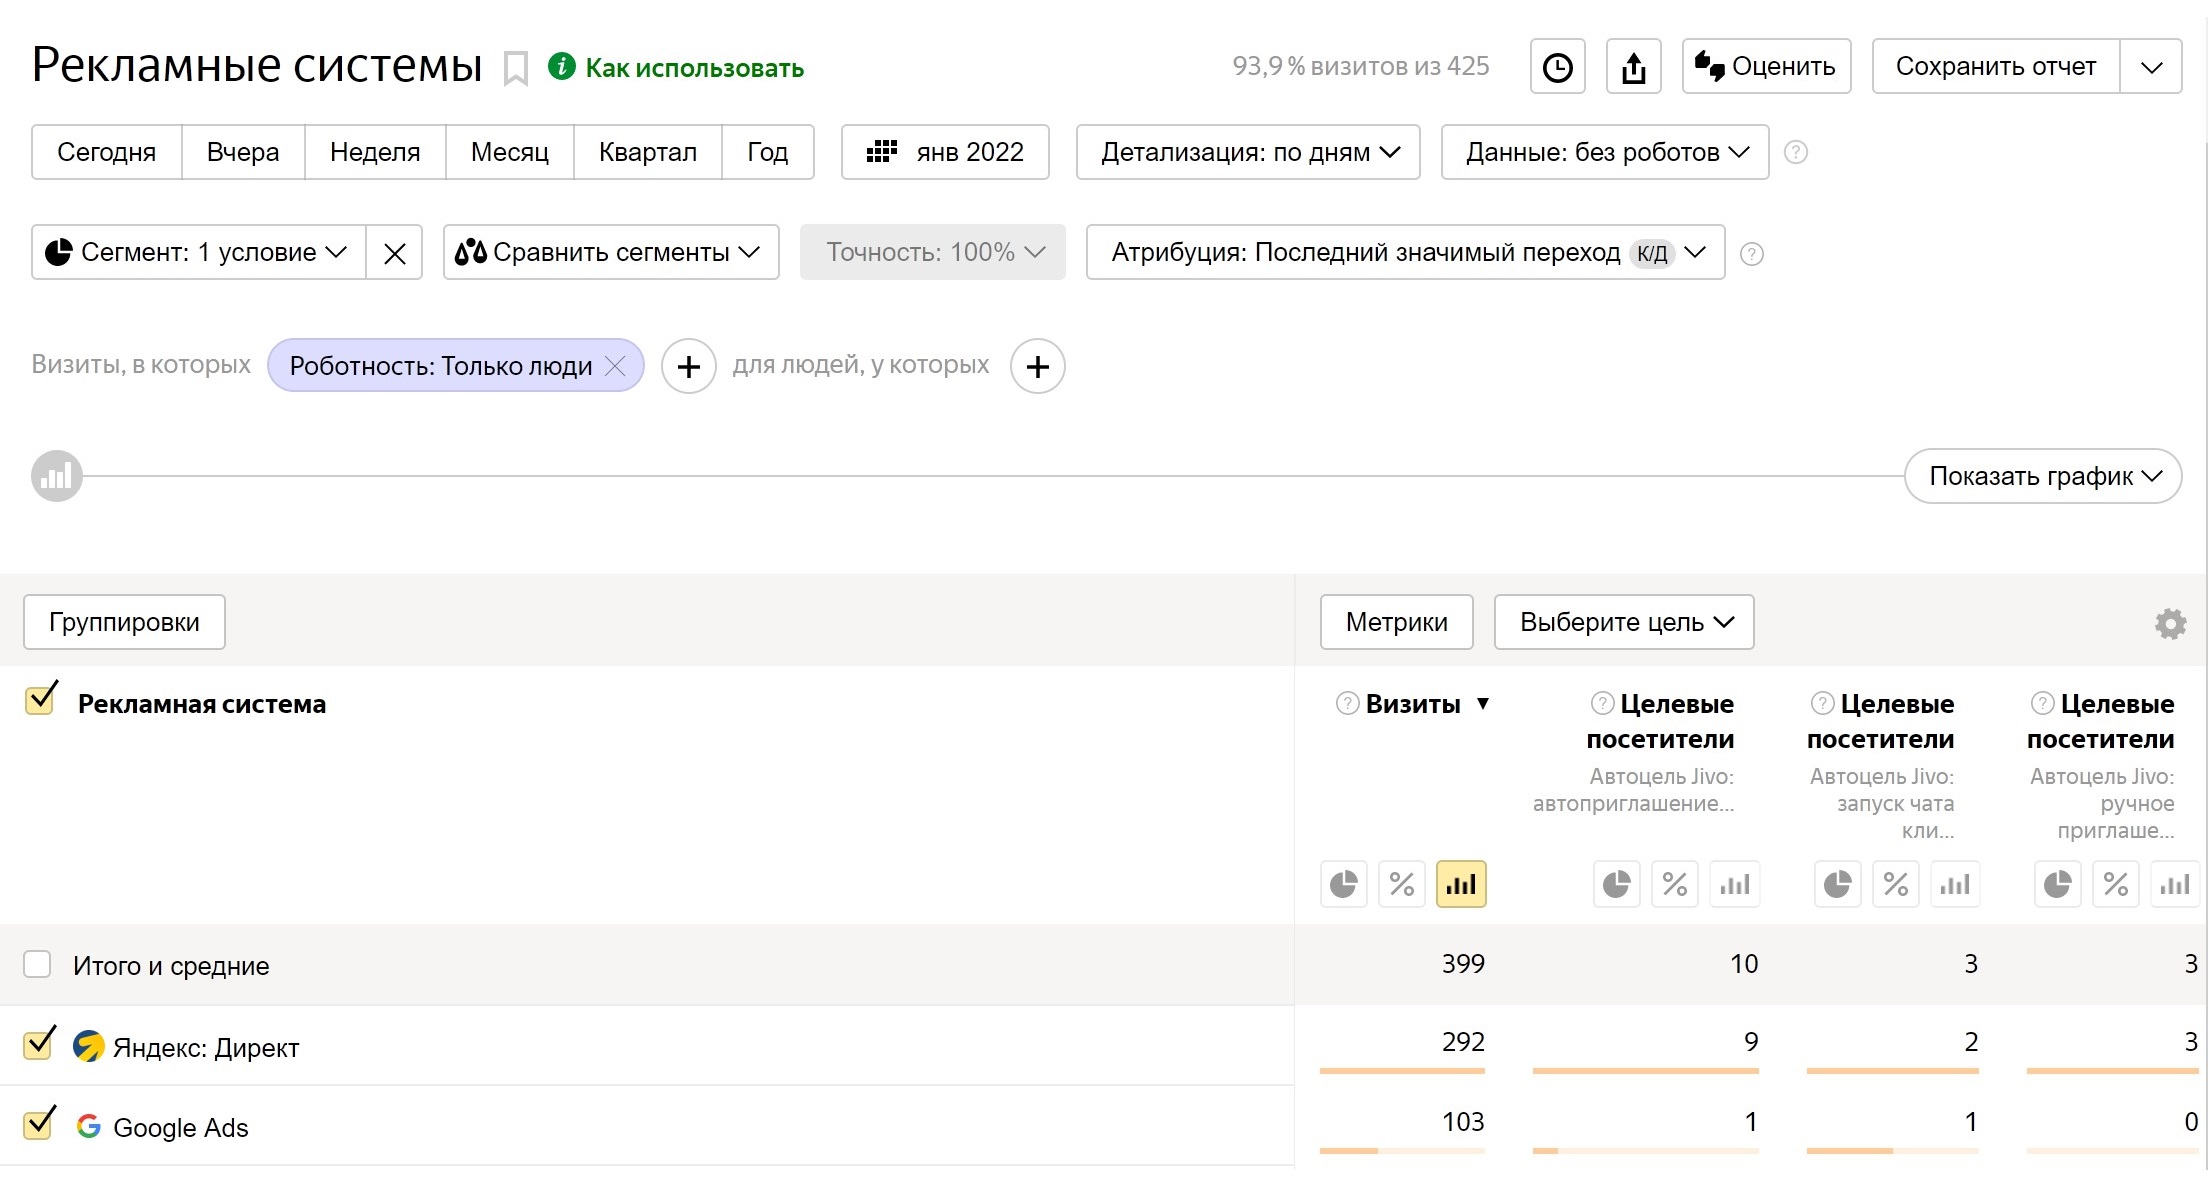Open Группировки button
The height and width of the screenshot is (1201, 2208).
pyautogui.click(x=124, y=622)
